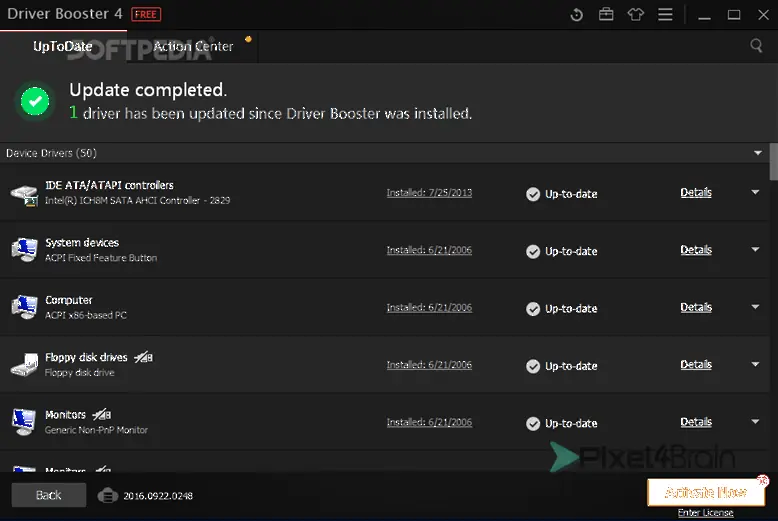The height and width of the screenshot is (521, 778).
Task: Click the Computer device icon
Action: pyautogui.click(x=24, y=307)
